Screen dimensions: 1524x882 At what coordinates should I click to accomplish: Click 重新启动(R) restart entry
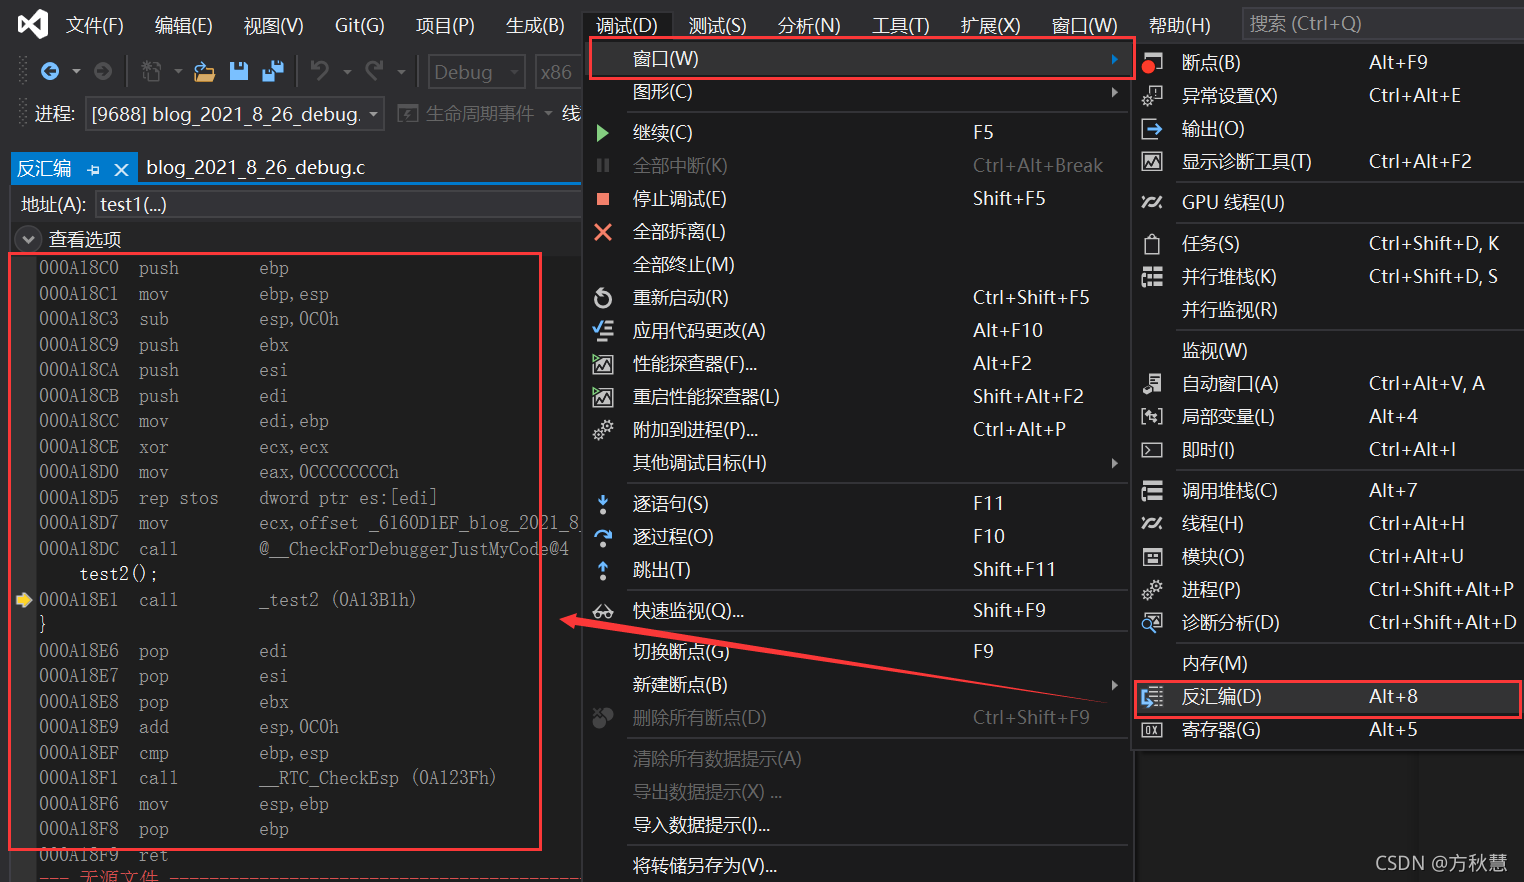click(858, 297)
